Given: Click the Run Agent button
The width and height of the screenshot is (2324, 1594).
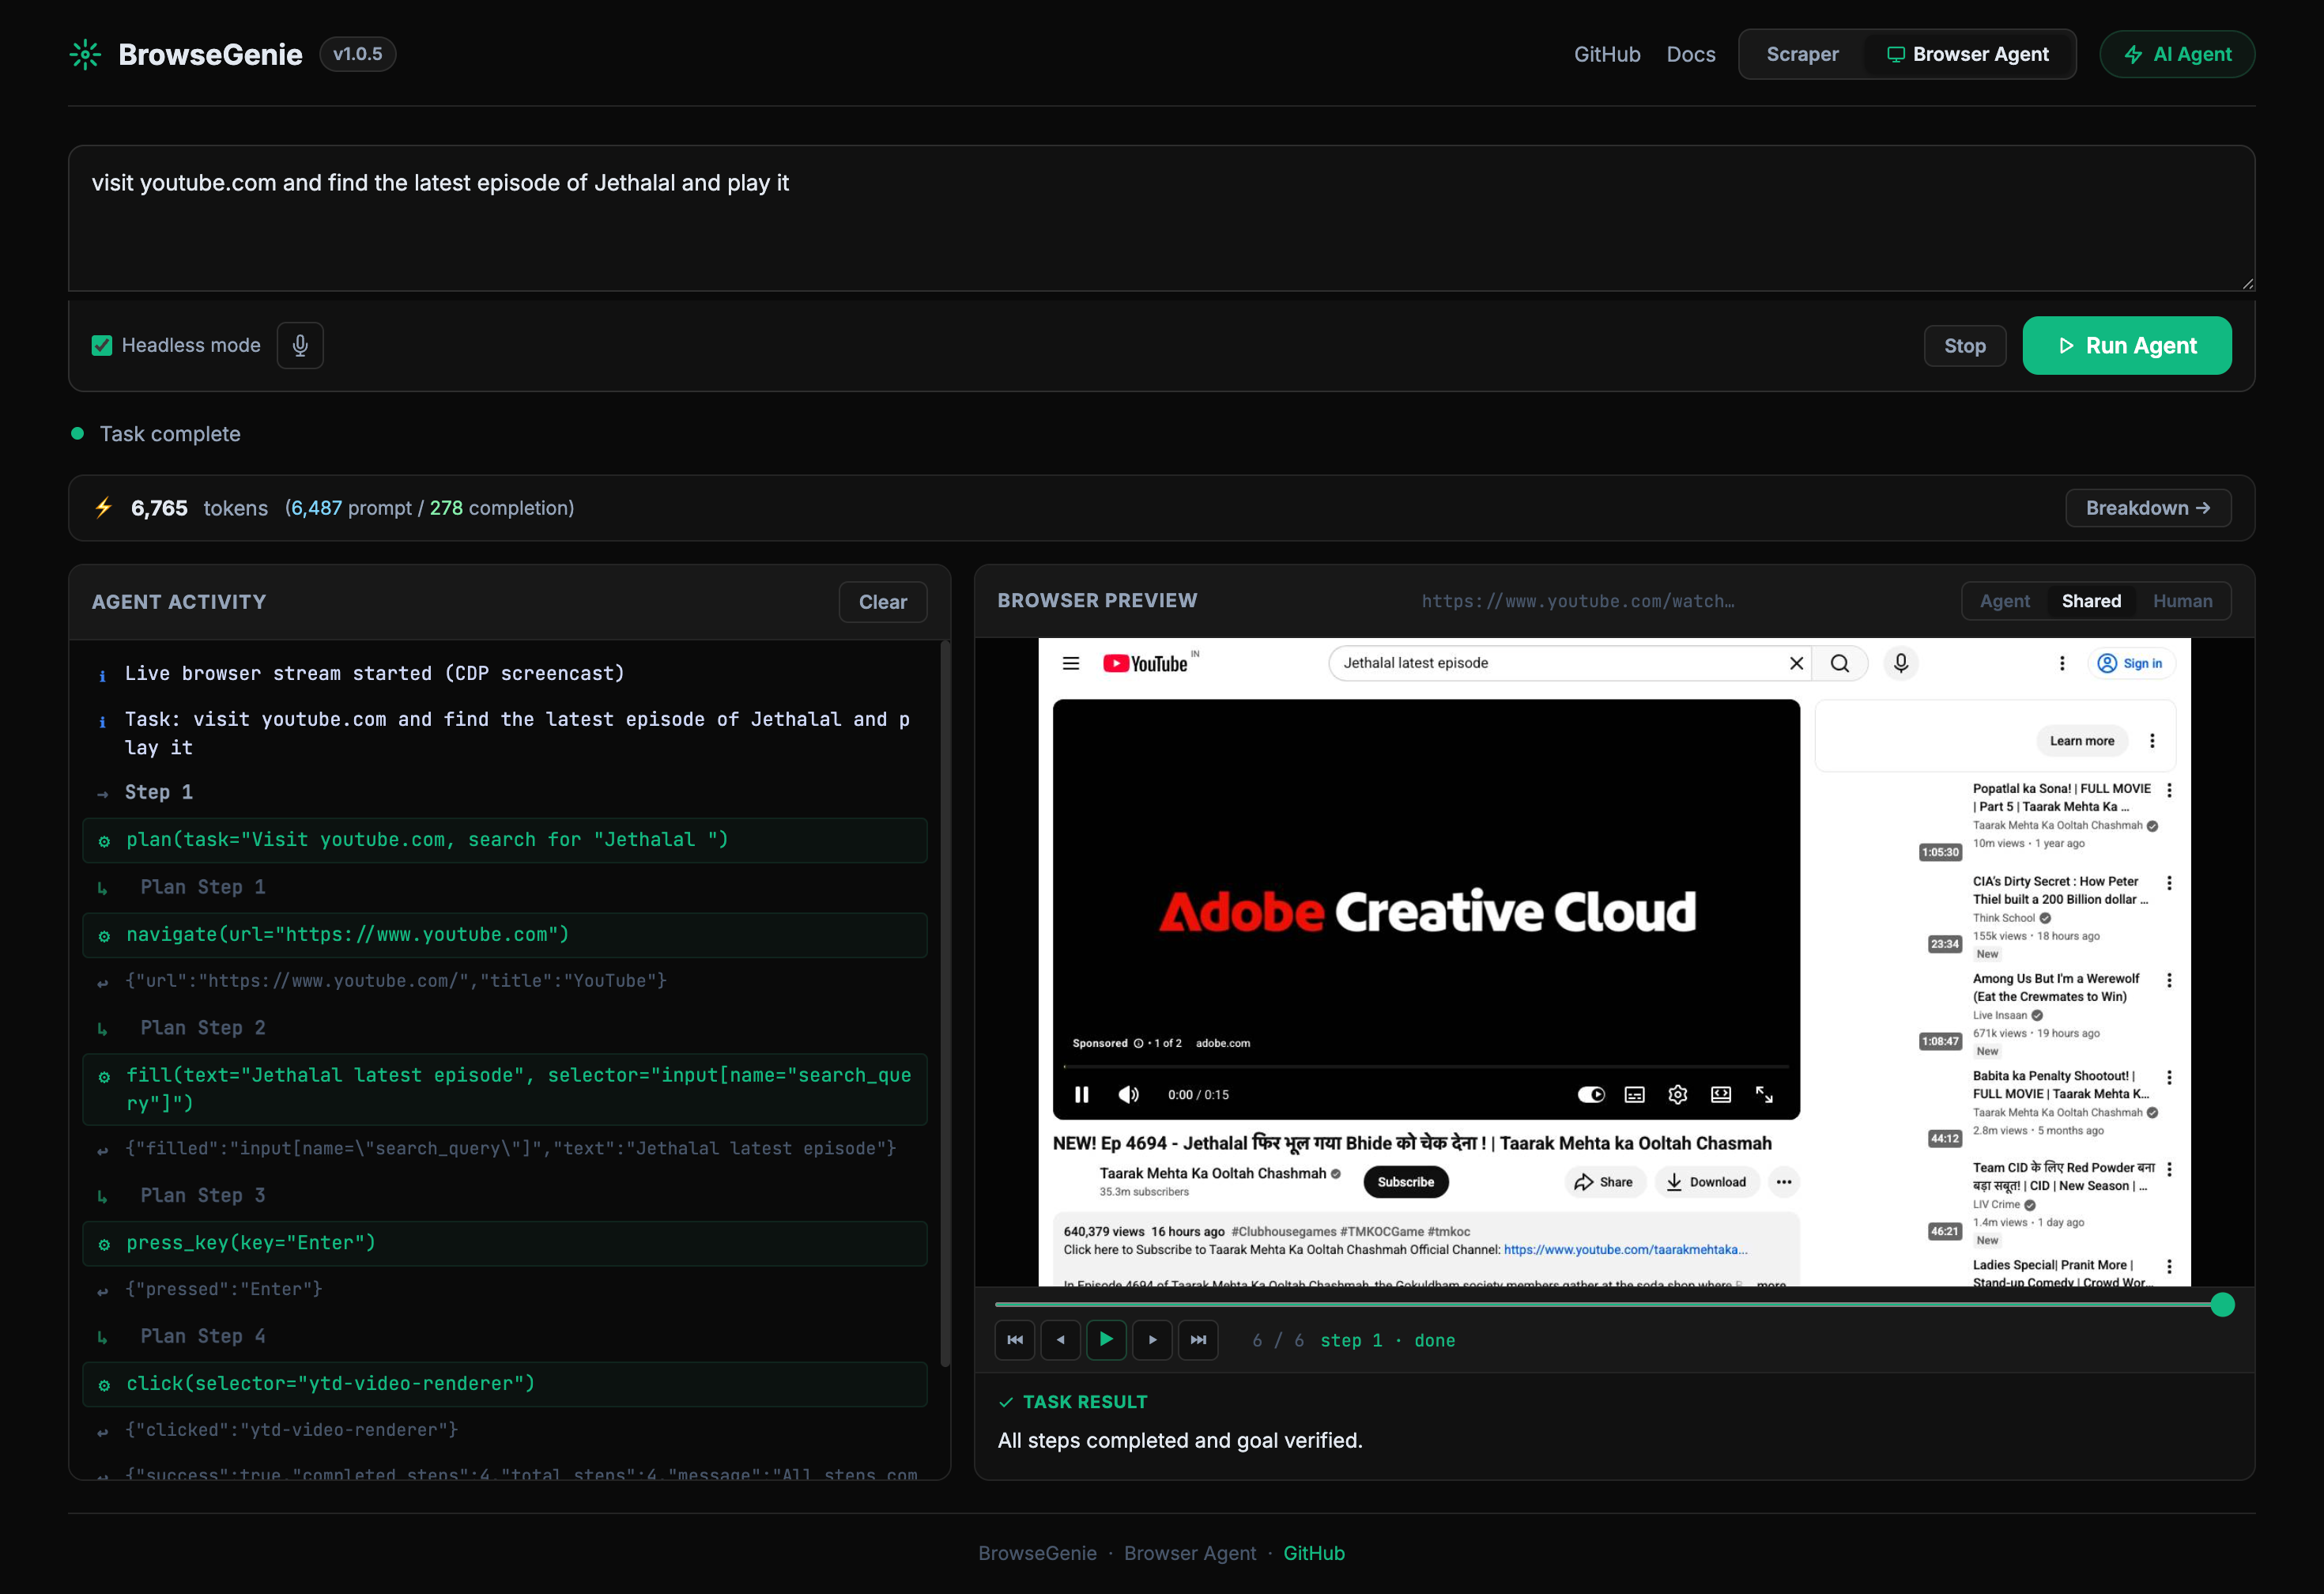Looking at the screenshot, I should 2126,345.
